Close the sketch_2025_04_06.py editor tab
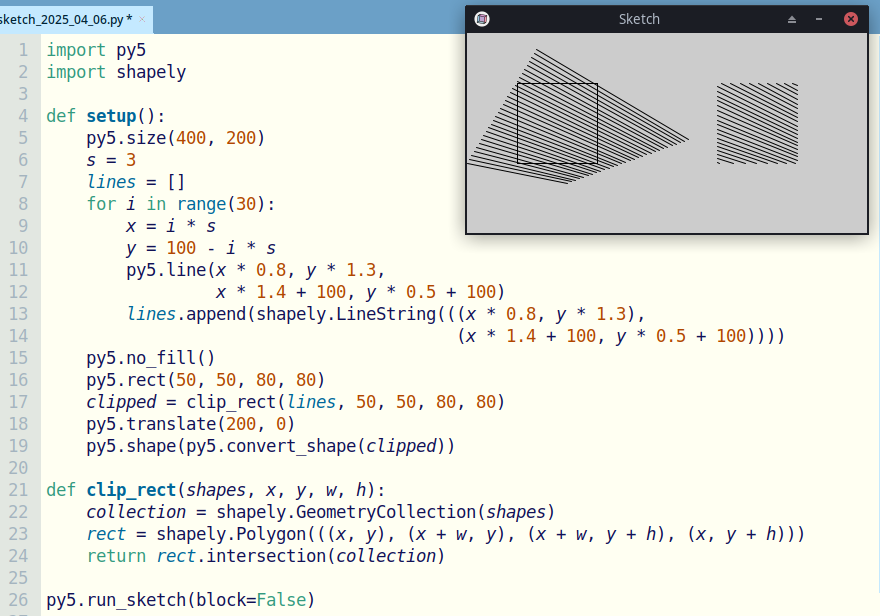 point(142,19)
